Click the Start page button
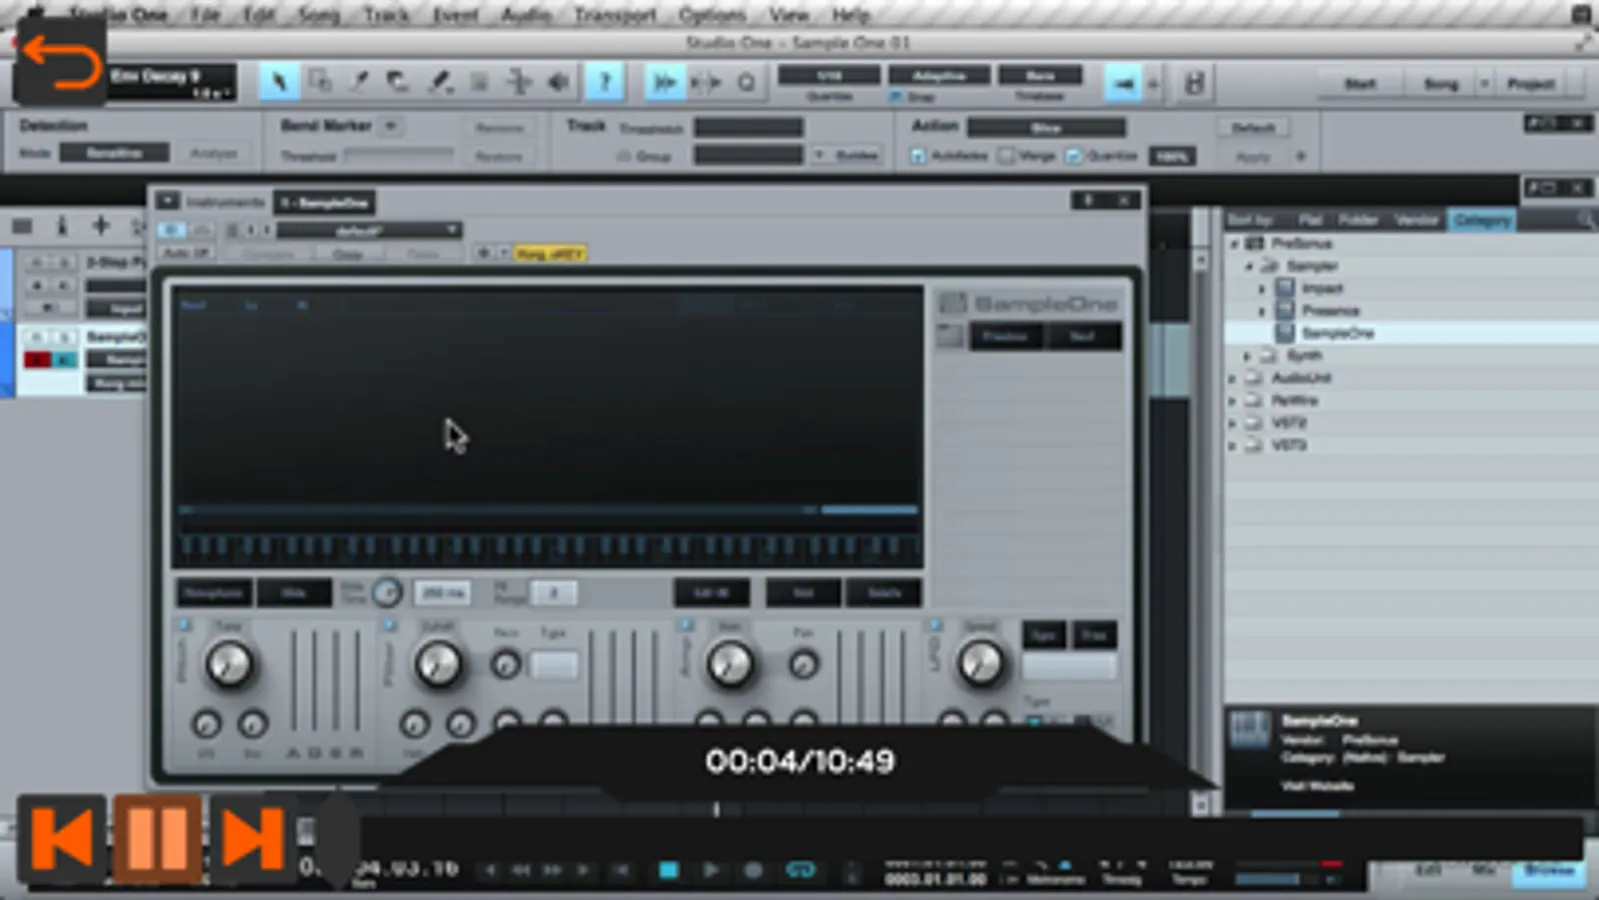 coord(1360,84)
